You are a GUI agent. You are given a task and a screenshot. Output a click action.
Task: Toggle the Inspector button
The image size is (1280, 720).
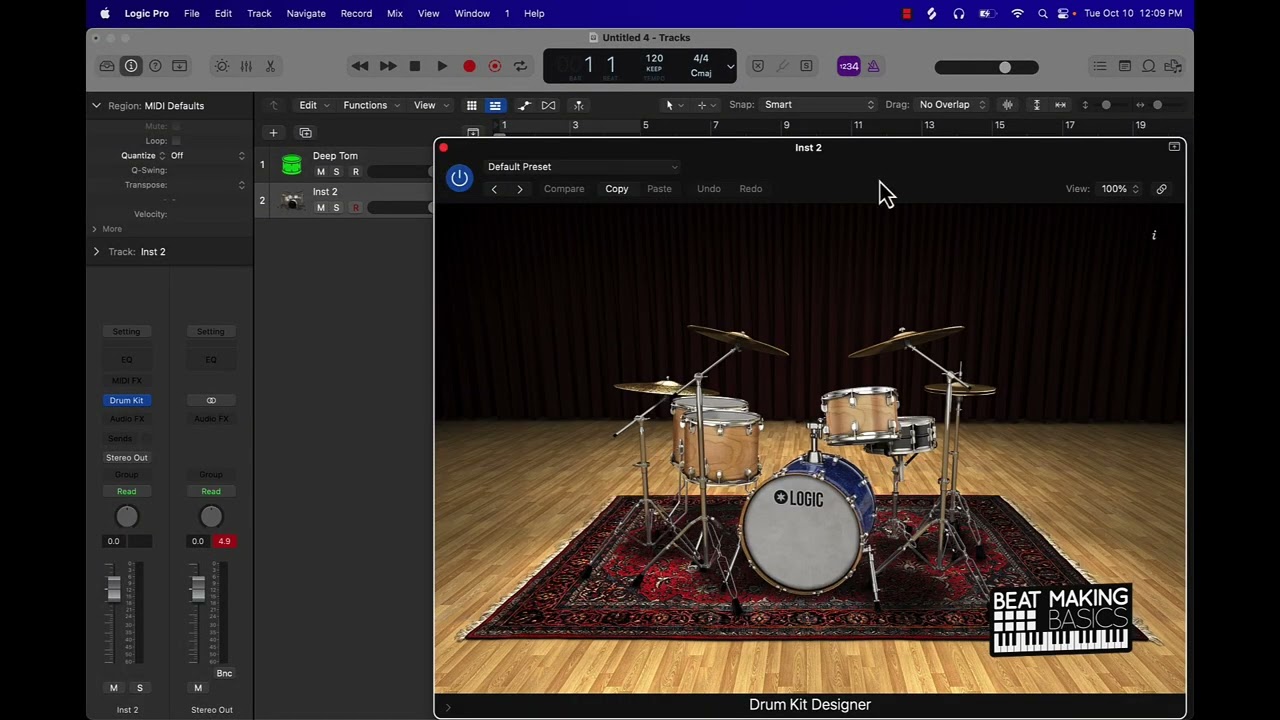click(x=131, y=66)
